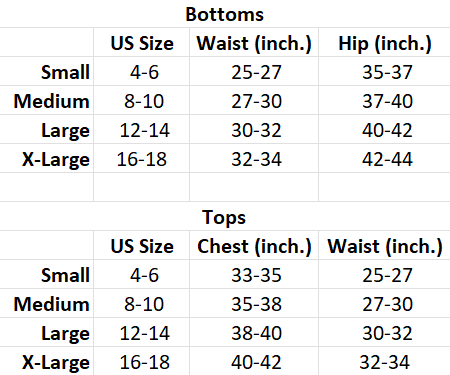Select the Chest (inch.) header cell
The width and height of the screenshot is (450, 375).
tap(254, 246)
